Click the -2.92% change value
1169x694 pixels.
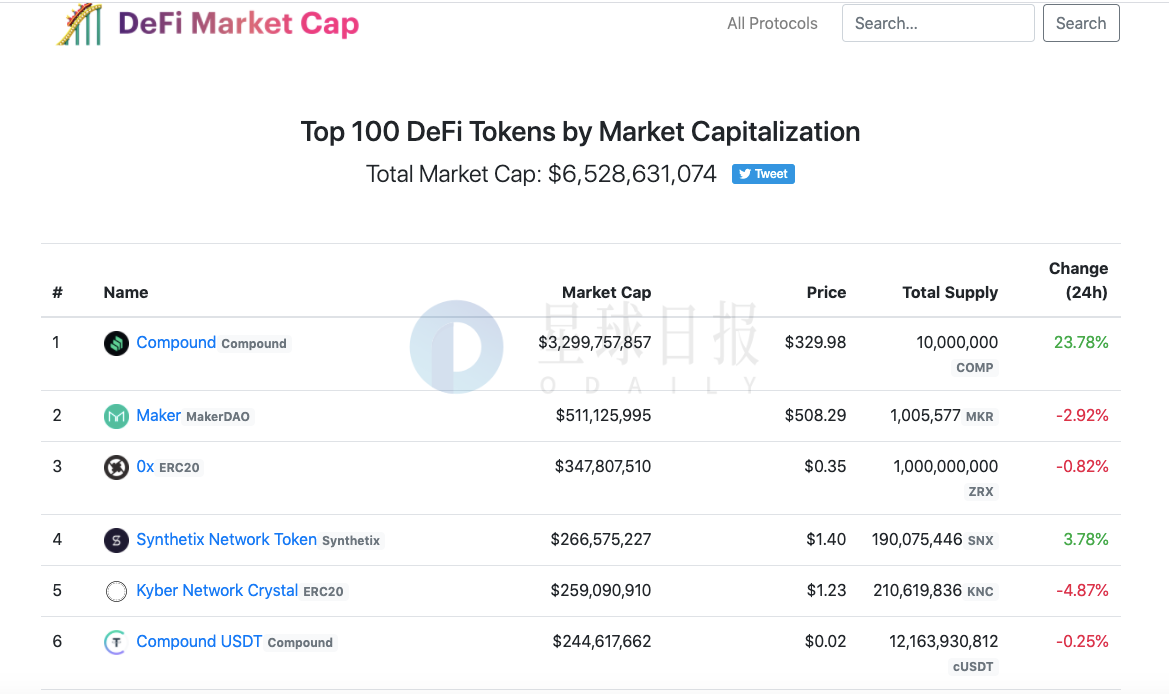(1082, 415)
